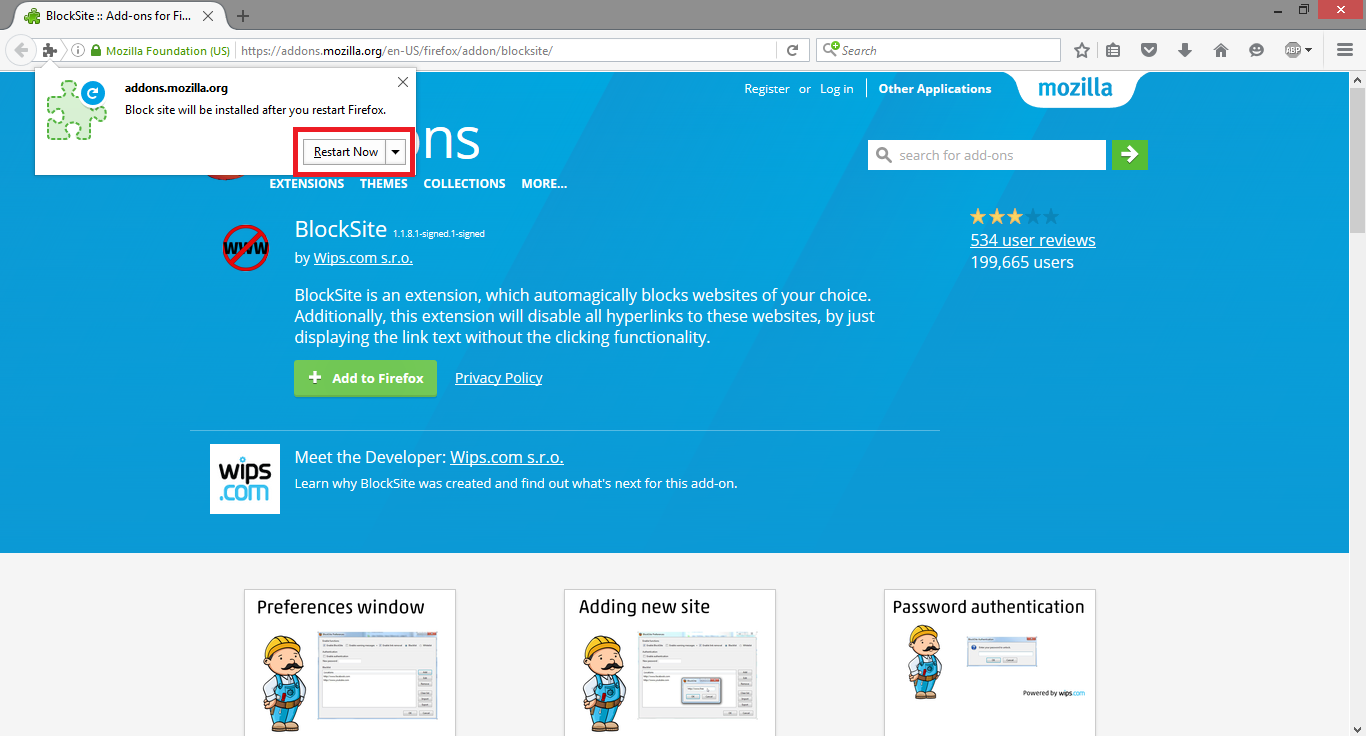Open a new tab with plus icon
Viewport: 1366px width, 736px height.
click(243, 16)
